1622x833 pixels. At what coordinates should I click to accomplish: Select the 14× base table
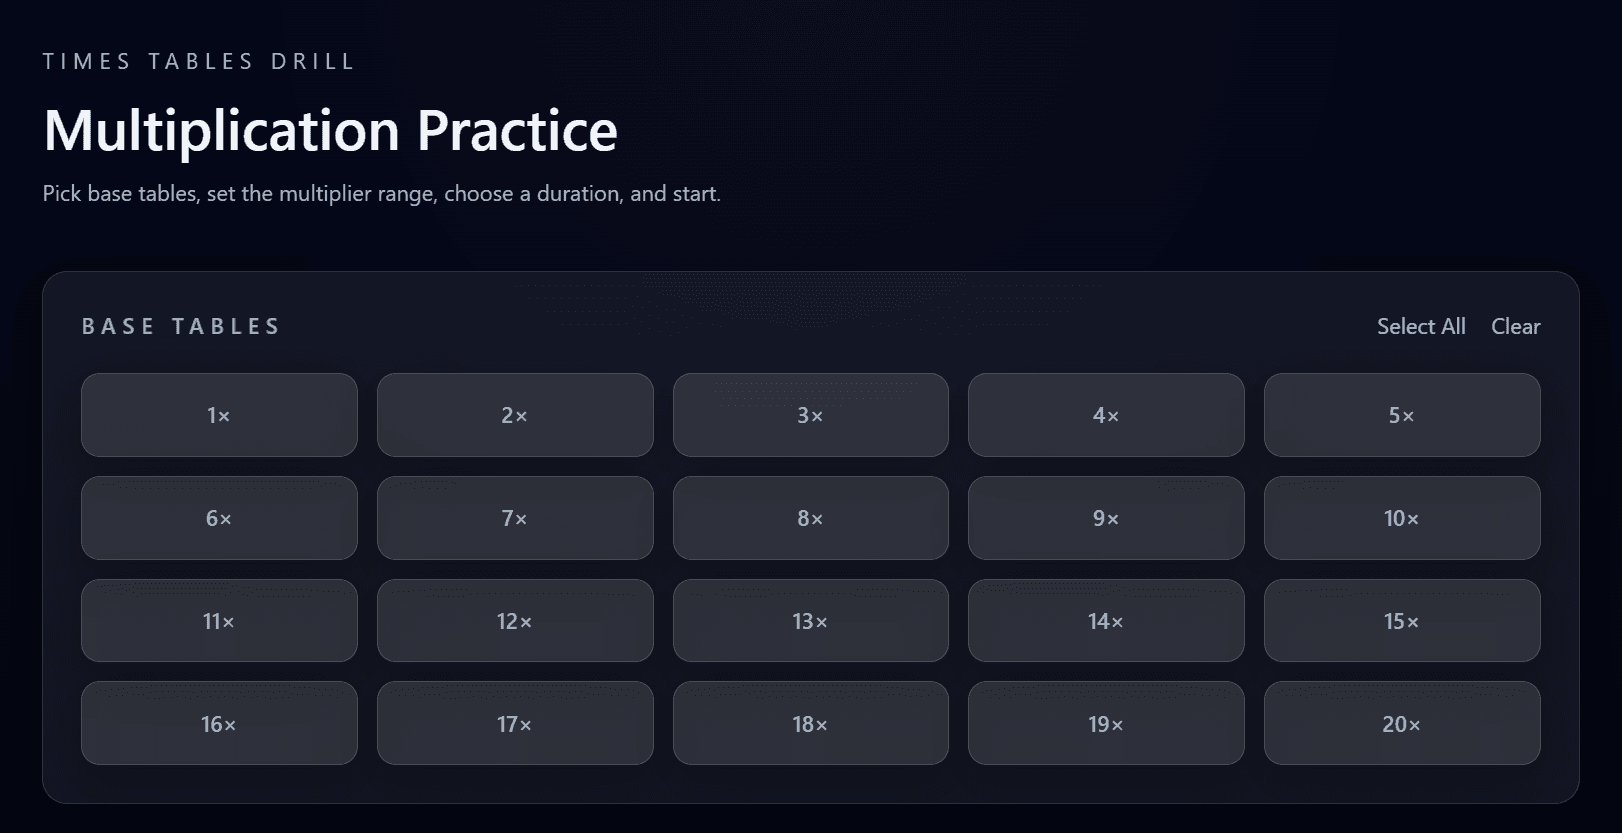pyautogui.click(x=1105, y=621)
